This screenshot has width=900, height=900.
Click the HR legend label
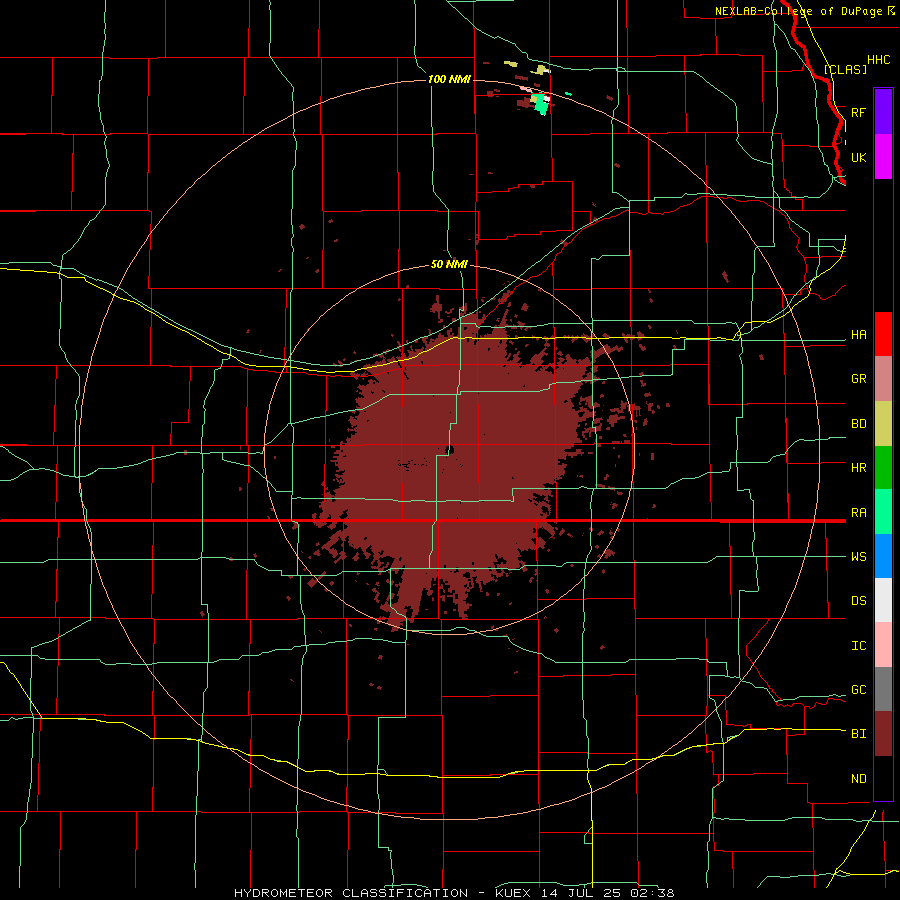(x=858, y=468)
